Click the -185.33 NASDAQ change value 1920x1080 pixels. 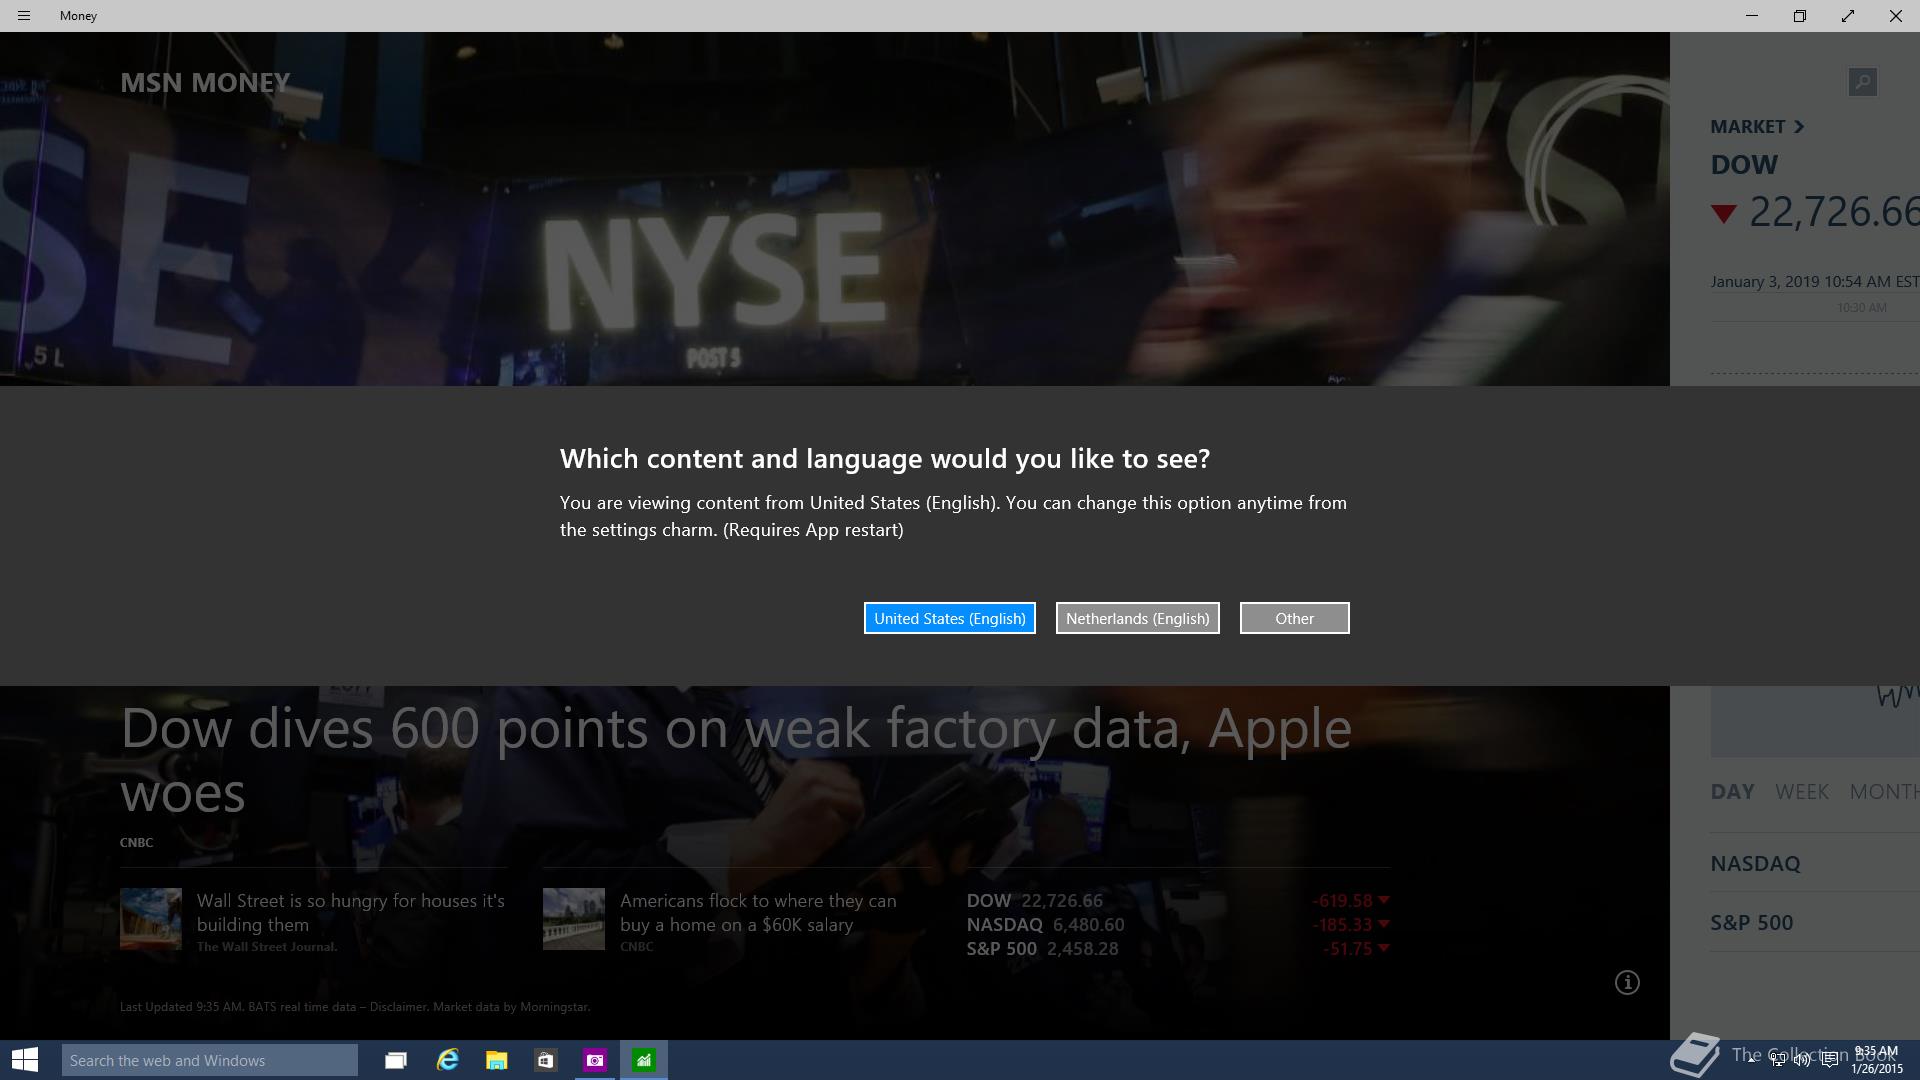[1342, 924]
